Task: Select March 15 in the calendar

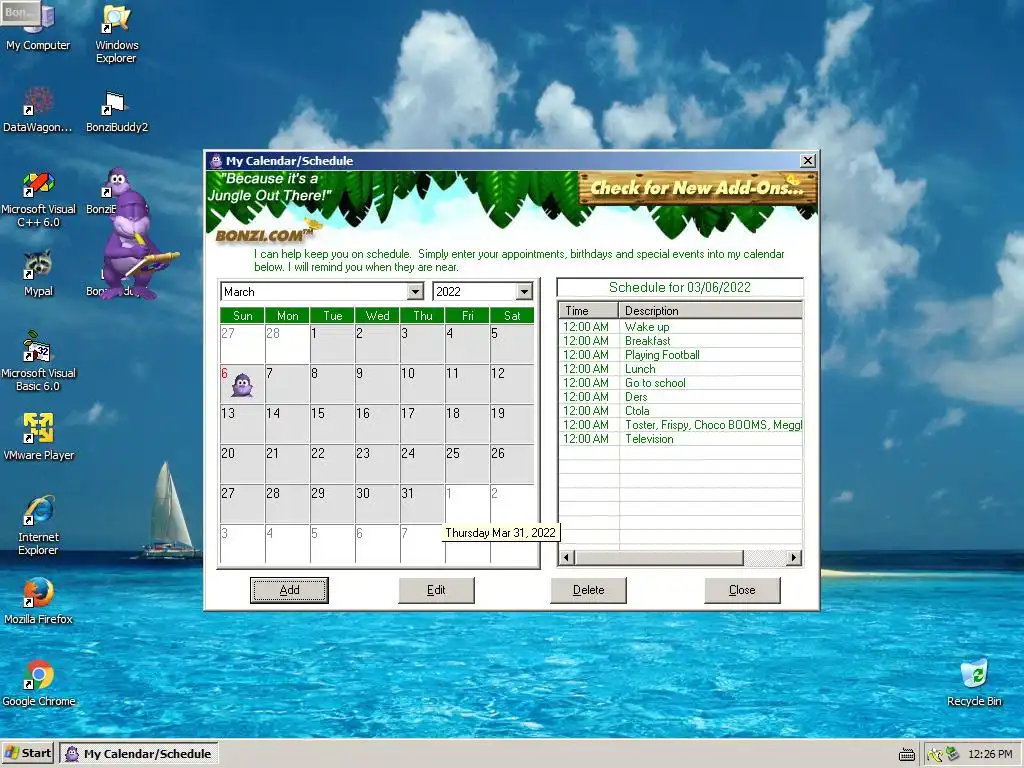Action: point(332,424)
